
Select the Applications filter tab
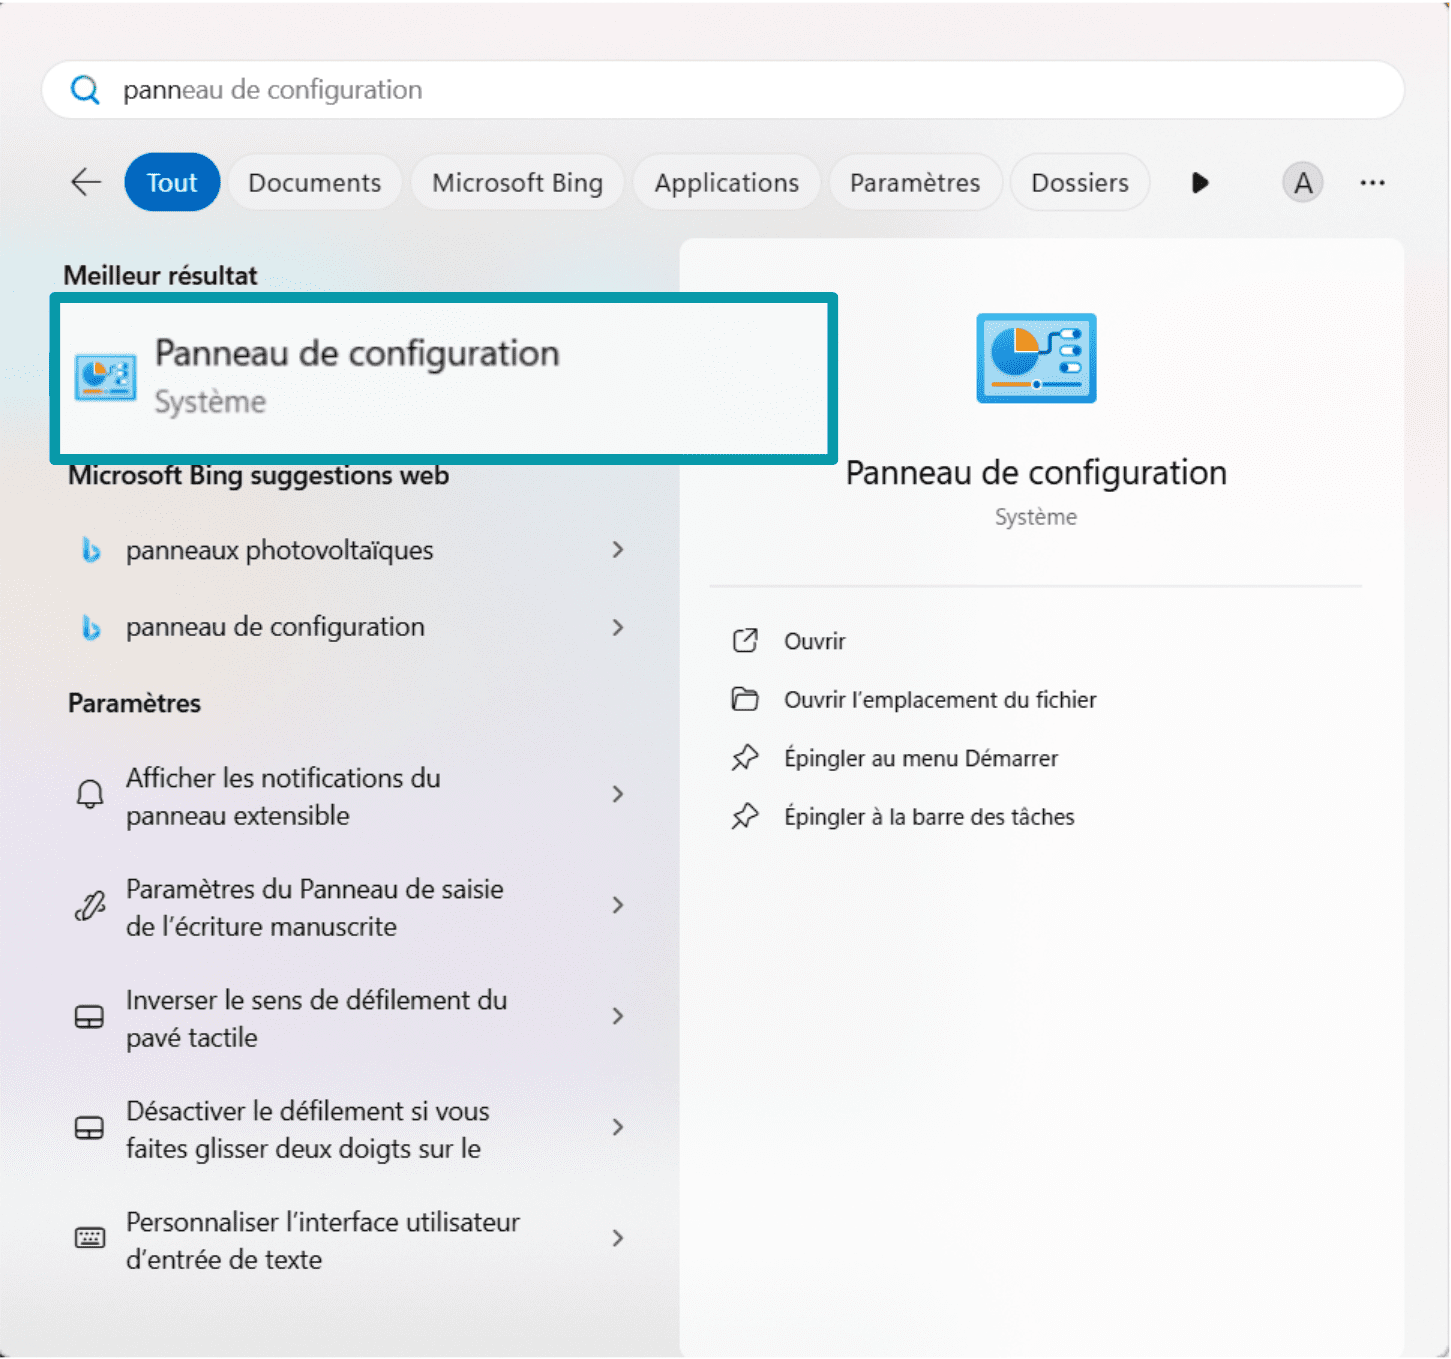[x=726, y=183]
